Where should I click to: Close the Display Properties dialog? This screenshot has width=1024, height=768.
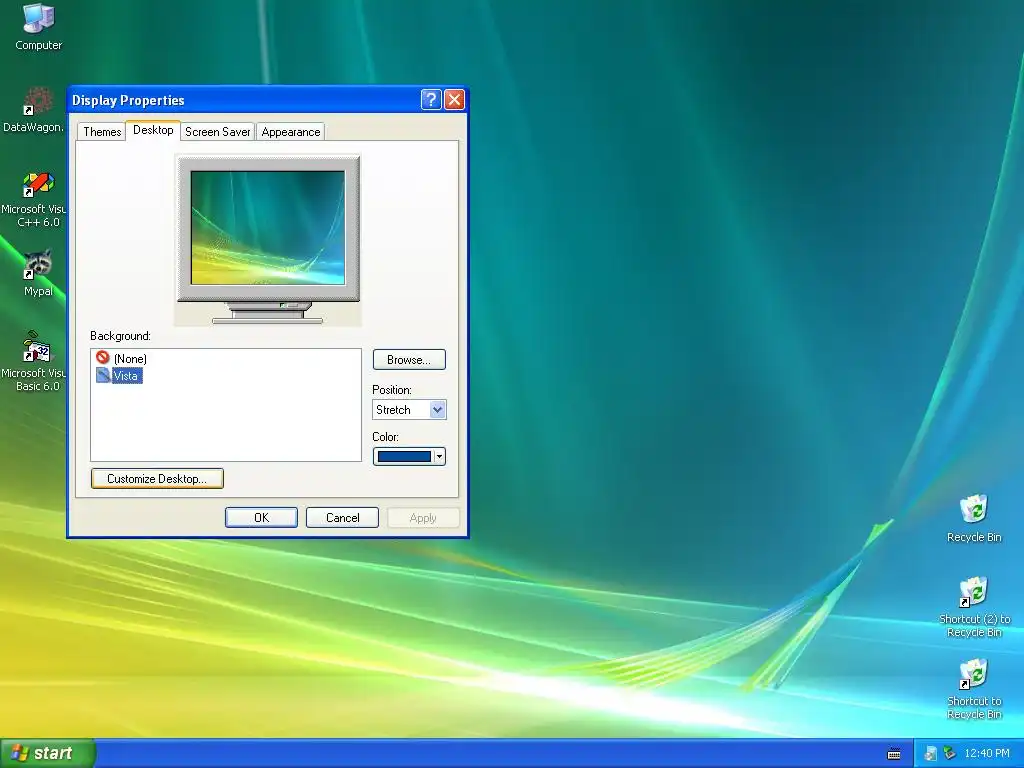tap(455, 99)
